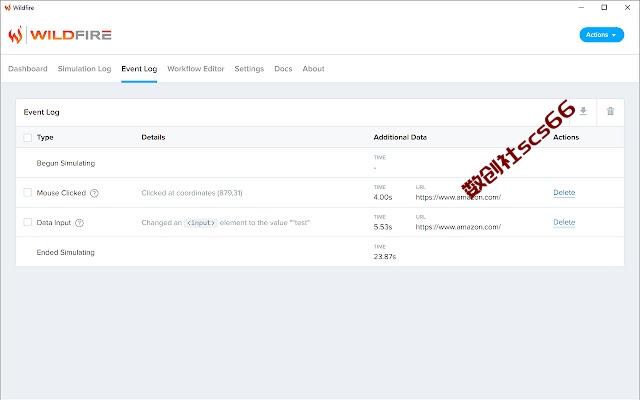Maximize the Wildfire window
Viewport: 640px width, 400px height.
pos(604,7)
